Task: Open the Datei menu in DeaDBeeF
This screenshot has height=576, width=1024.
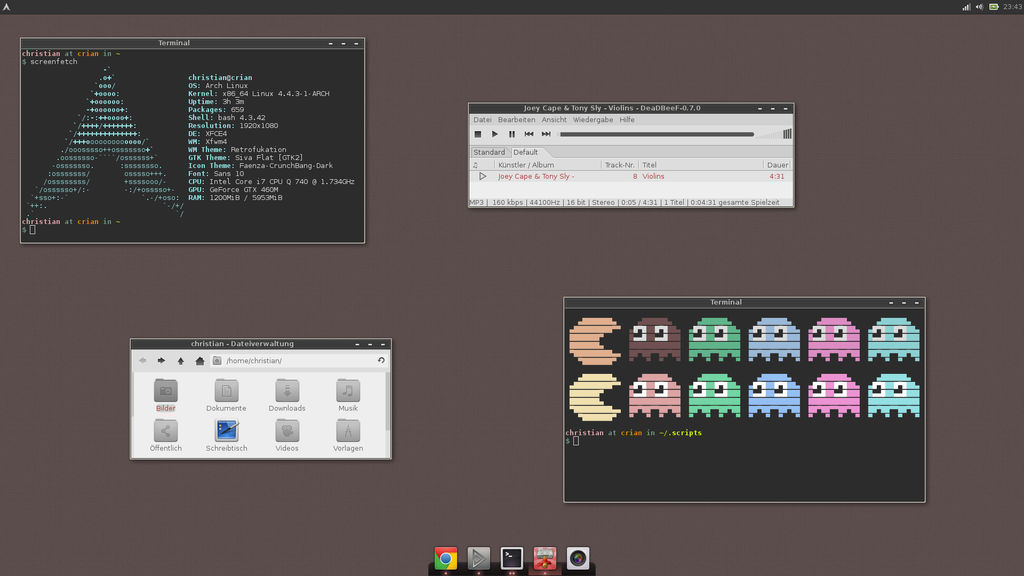Action: [x=482, y=120]
